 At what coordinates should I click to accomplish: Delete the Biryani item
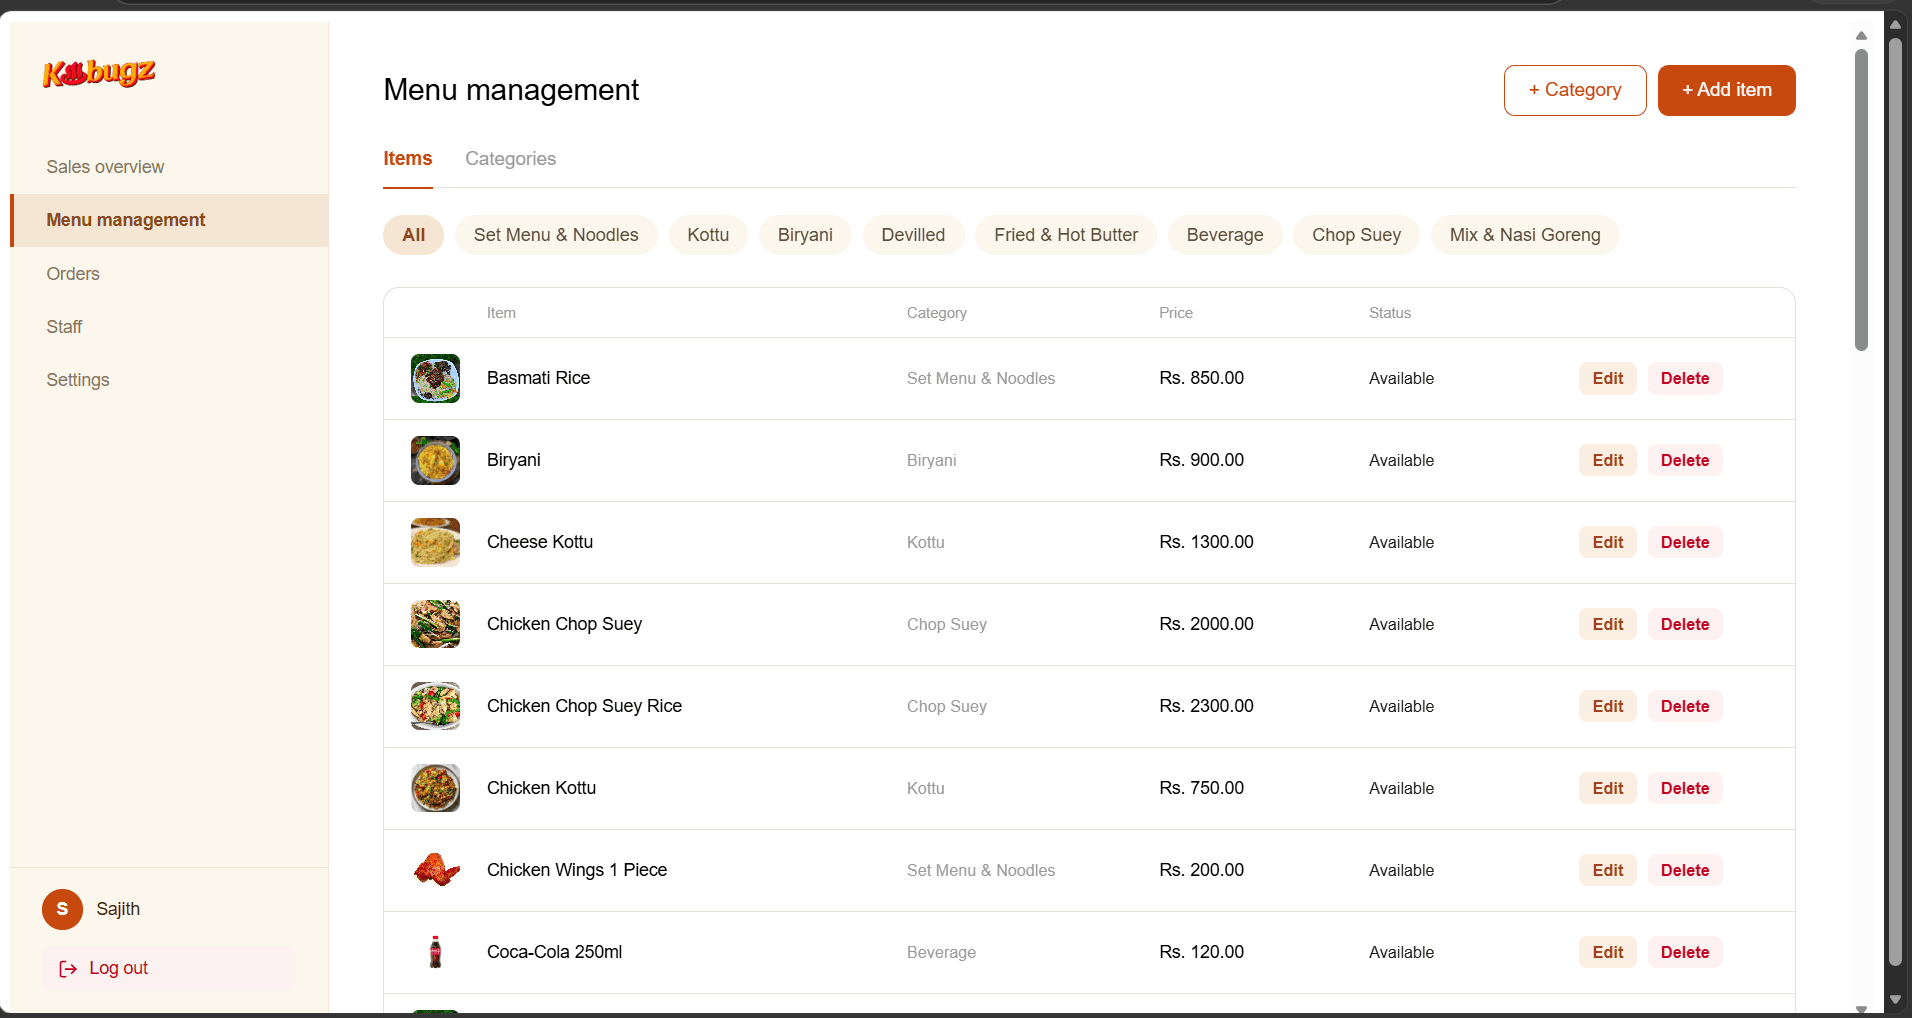(1685, 460)
